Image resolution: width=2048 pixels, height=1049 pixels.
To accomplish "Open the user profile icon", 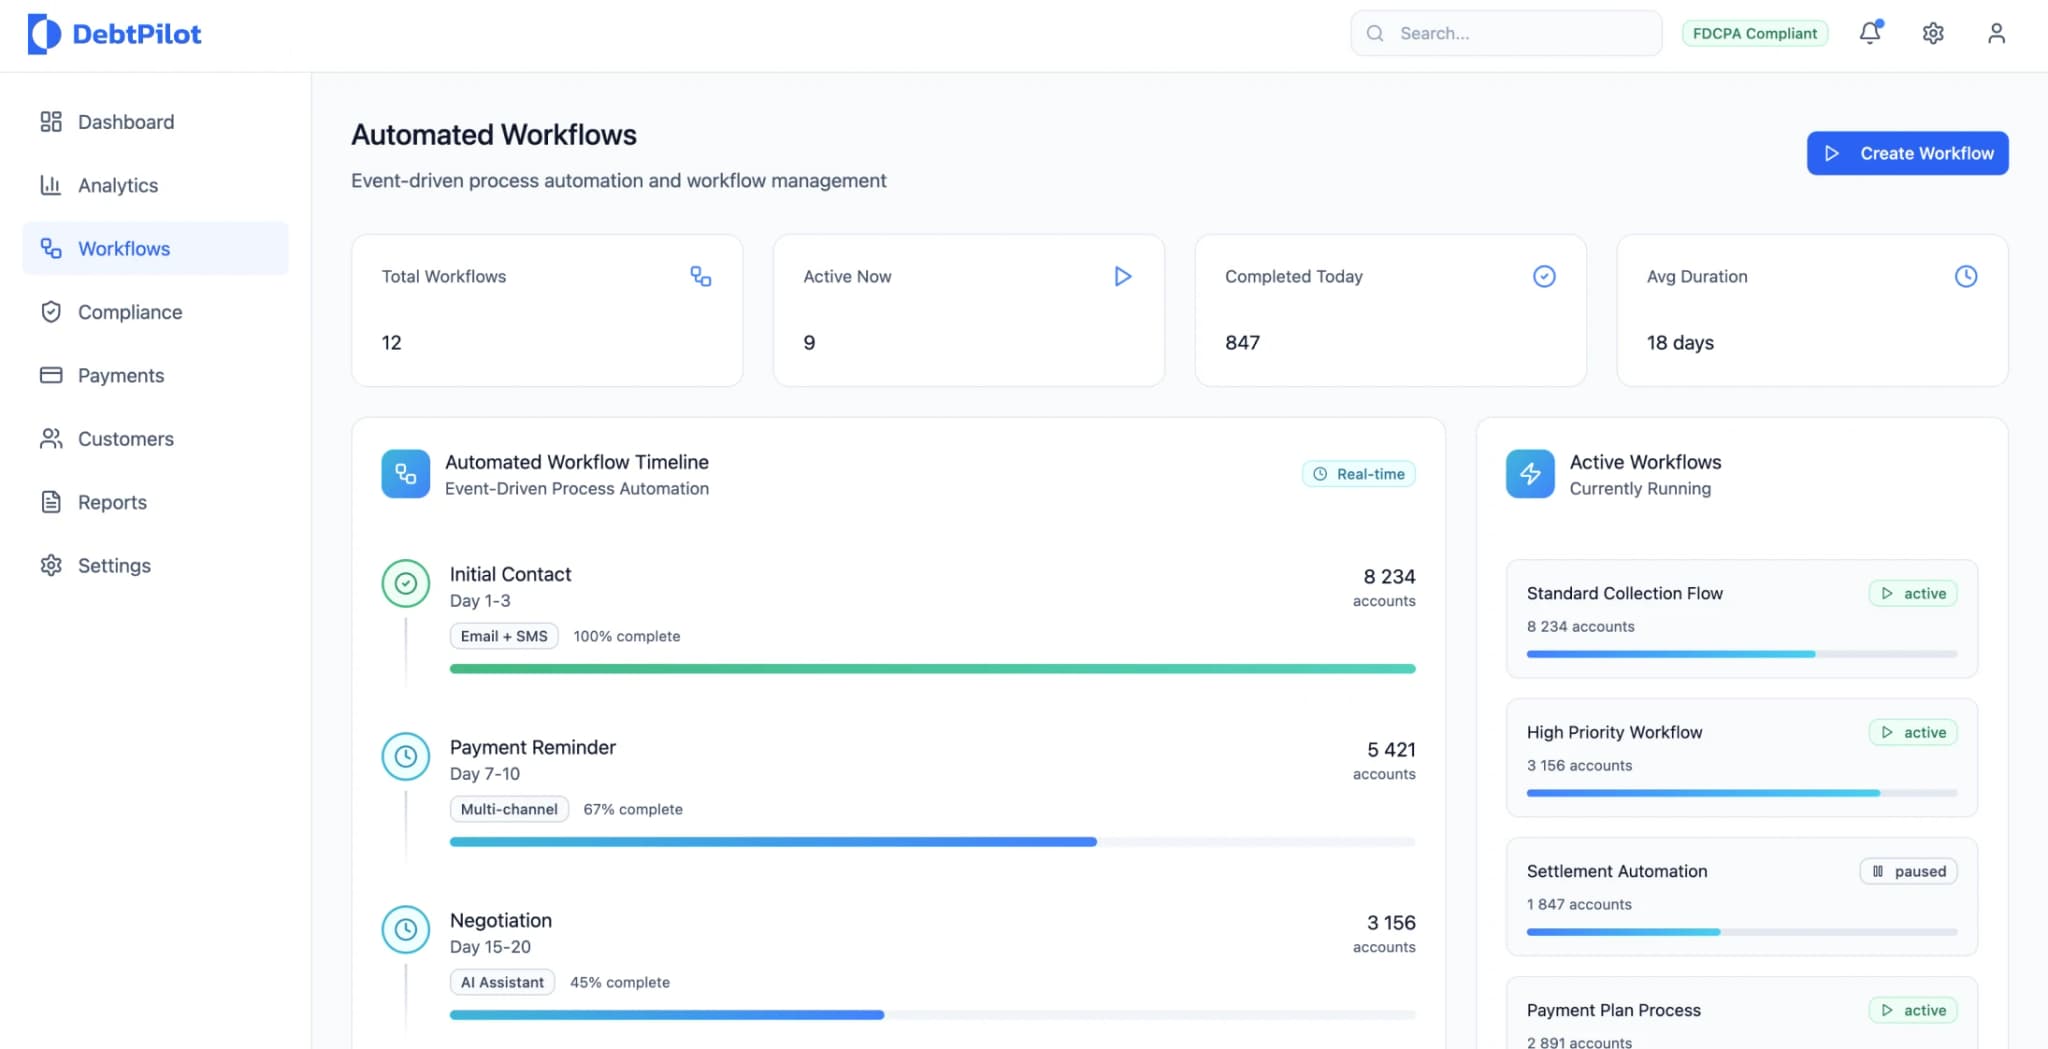I will coord(1996,33).
